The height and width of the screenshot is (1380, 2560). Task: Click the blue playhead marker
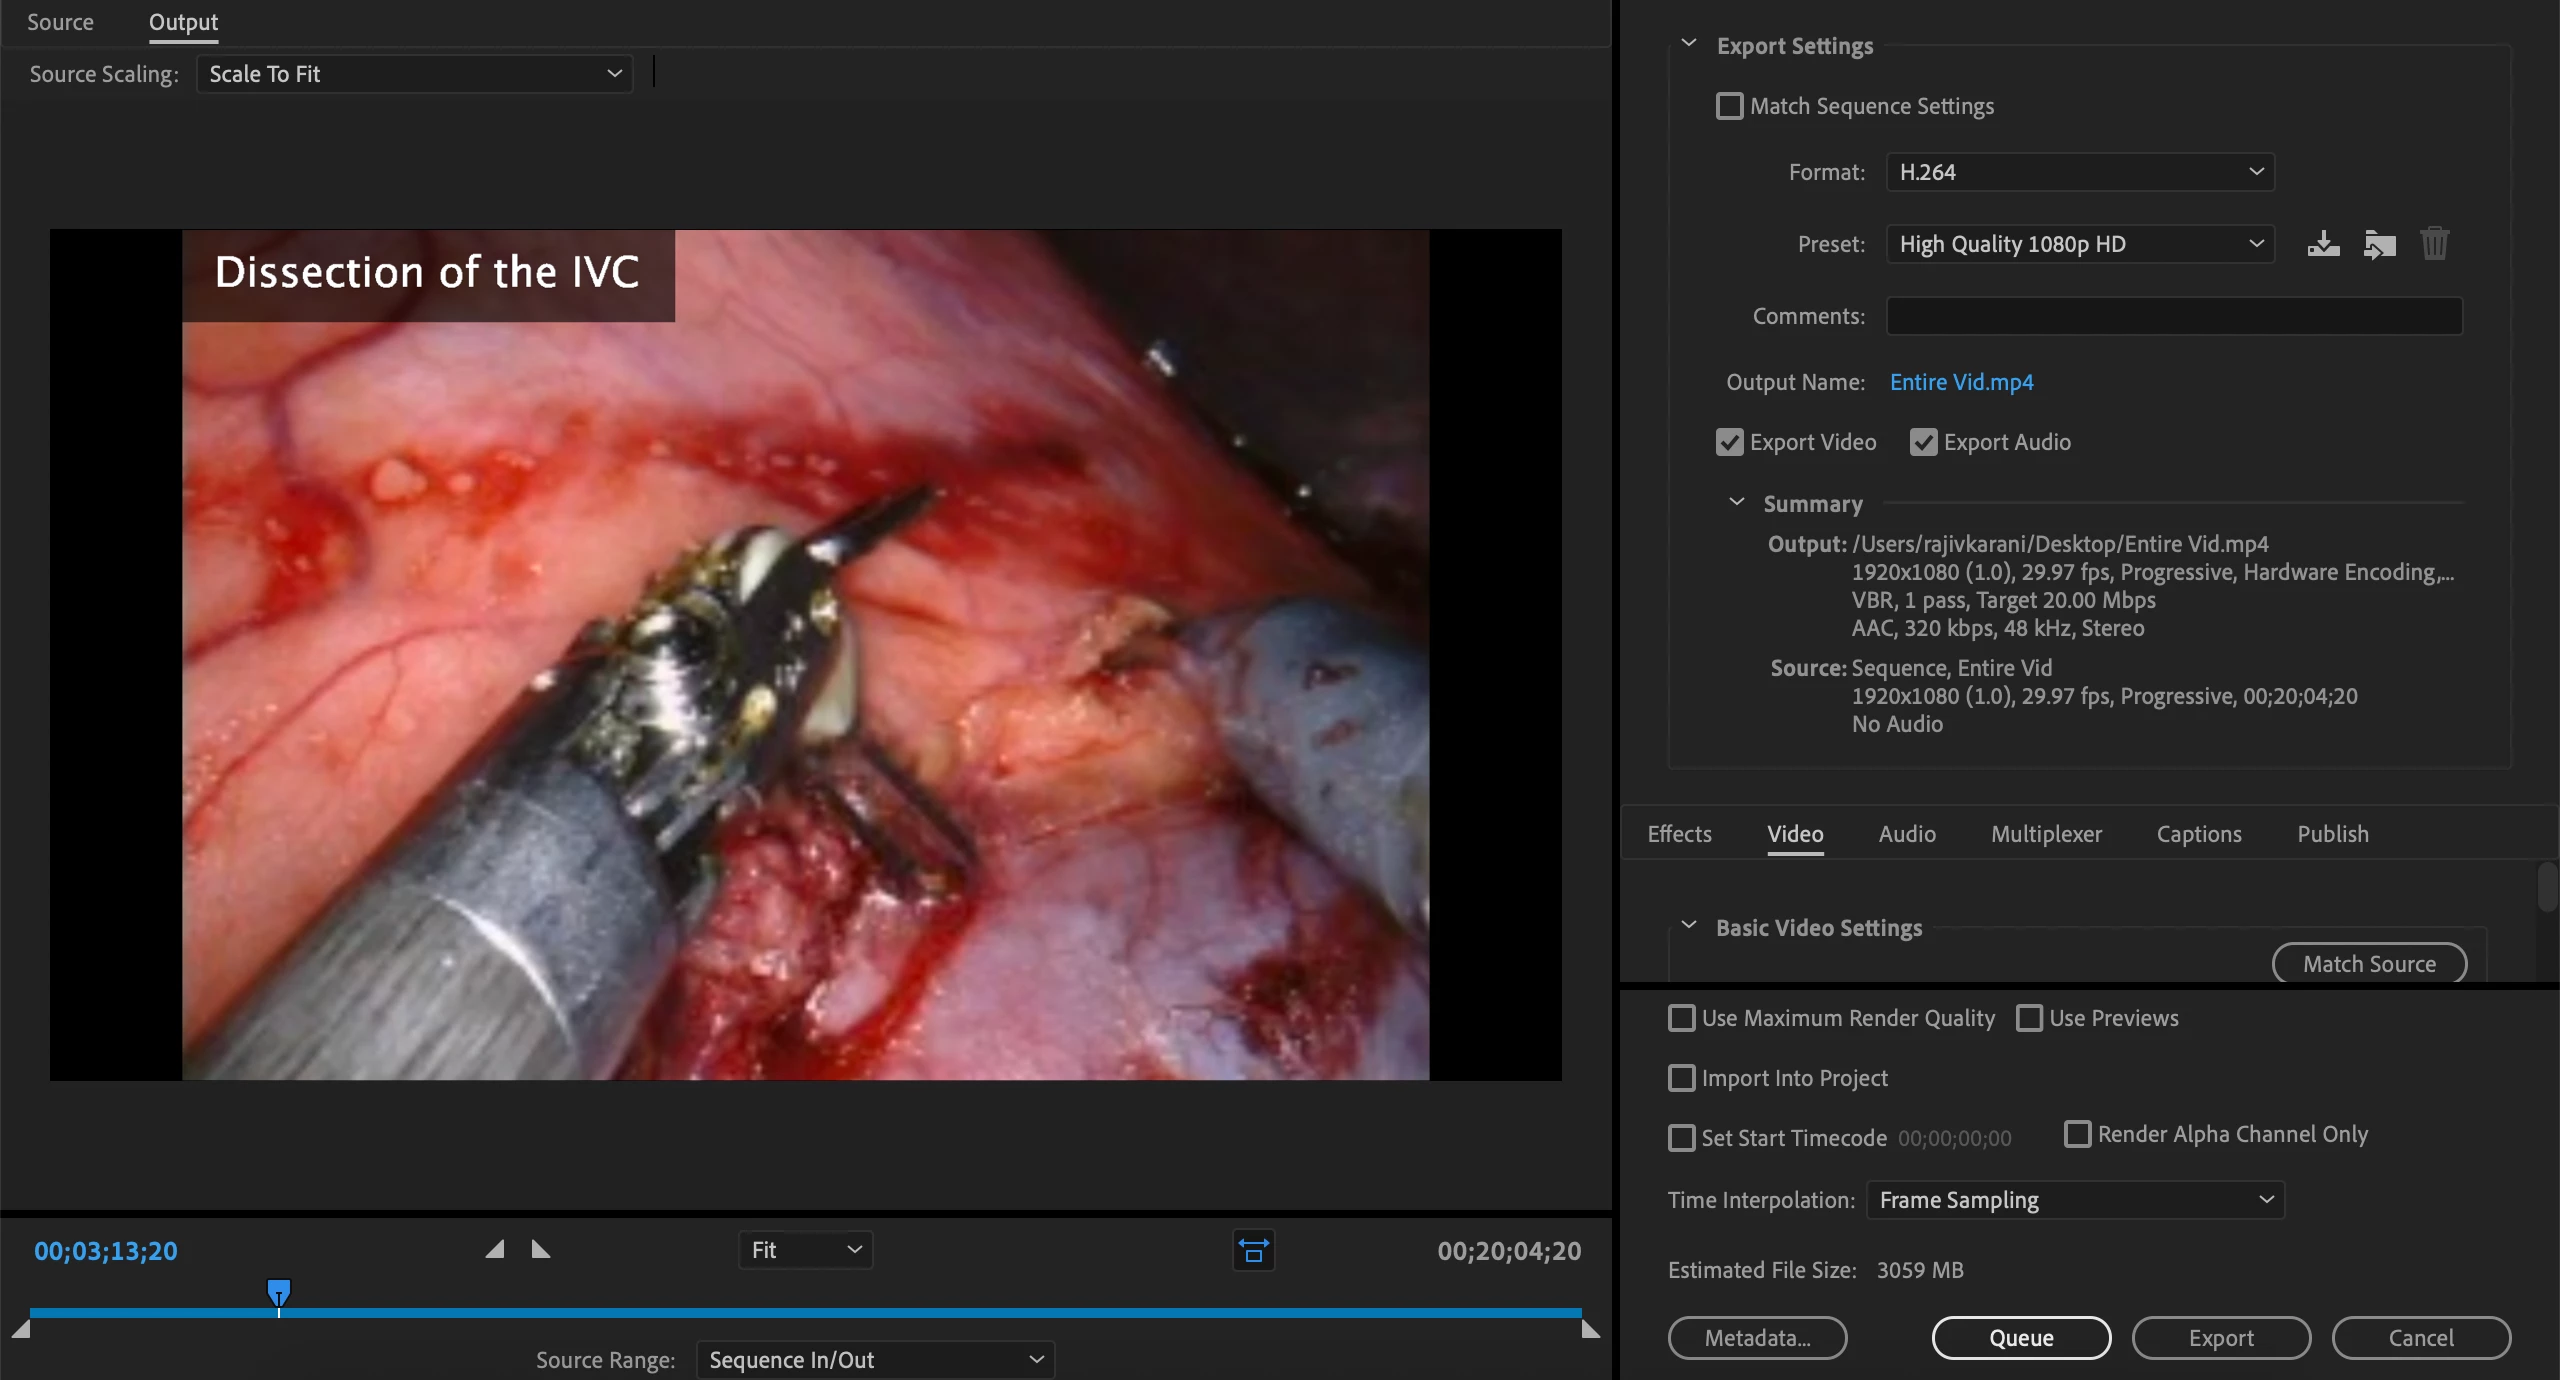(279, 1292)
